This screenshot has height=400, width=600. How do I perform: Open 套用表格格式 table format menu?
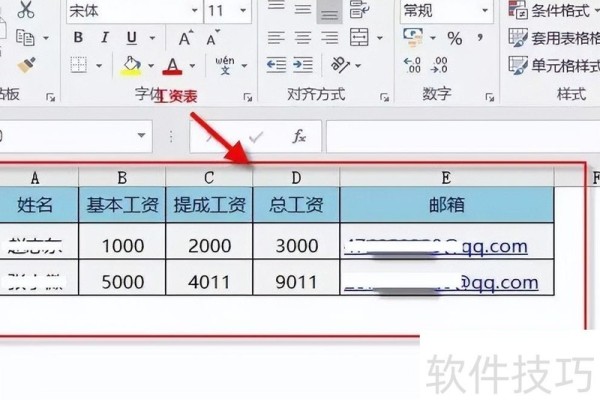(554, 38)
